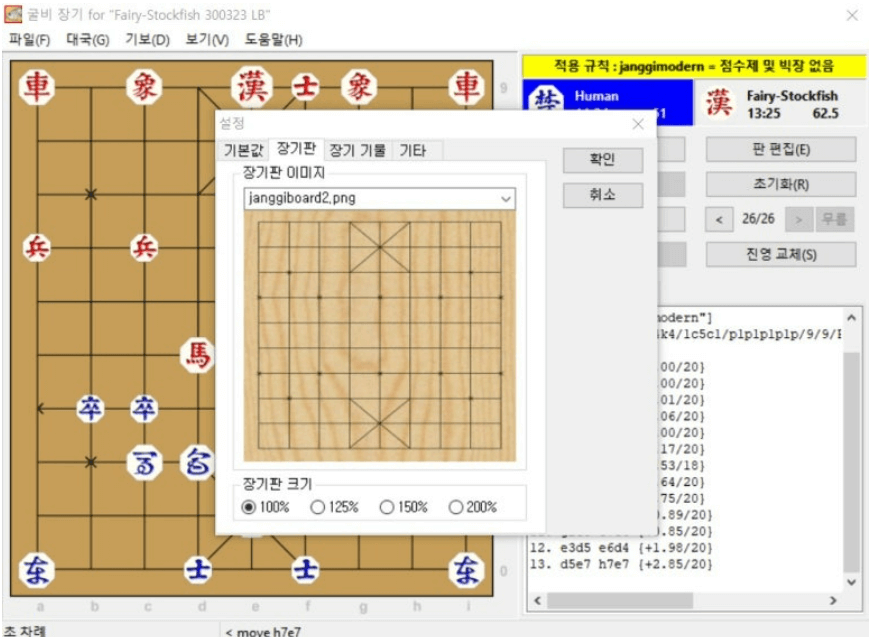The height and width of the screenshot is (637, 870).
Task: Select the red 兵 soldier on file a
Action: coord(37,247)
